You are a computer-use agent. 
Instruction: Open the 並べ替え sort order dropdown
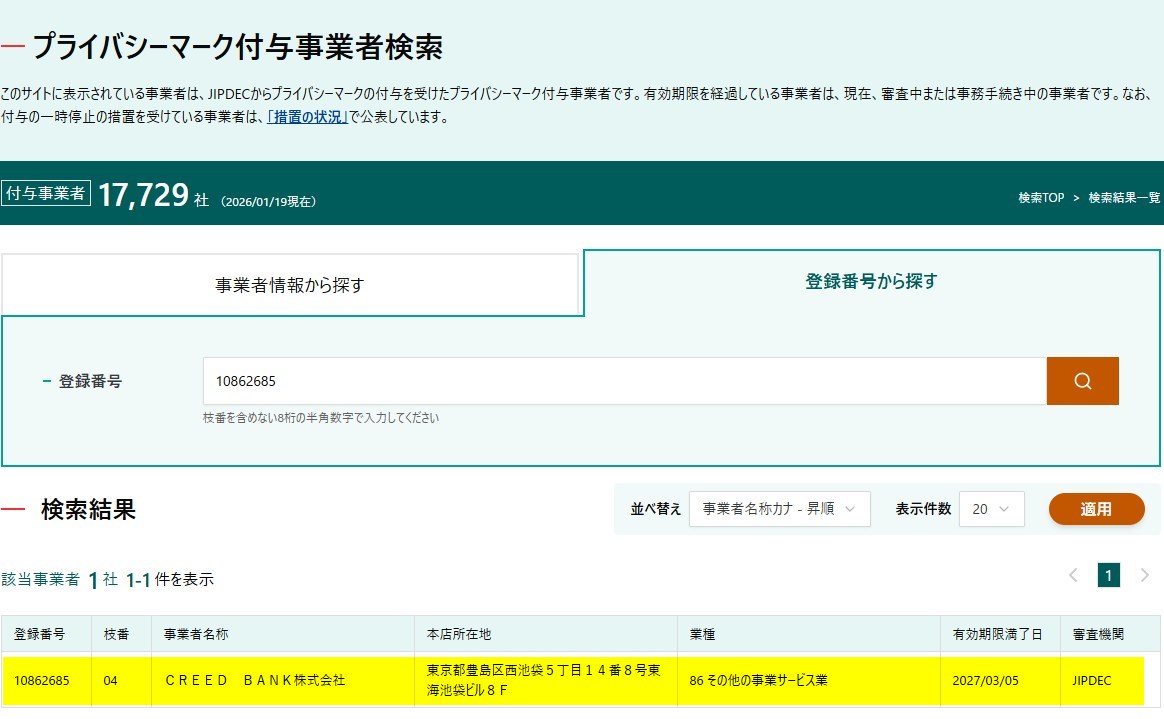(779, 509)
